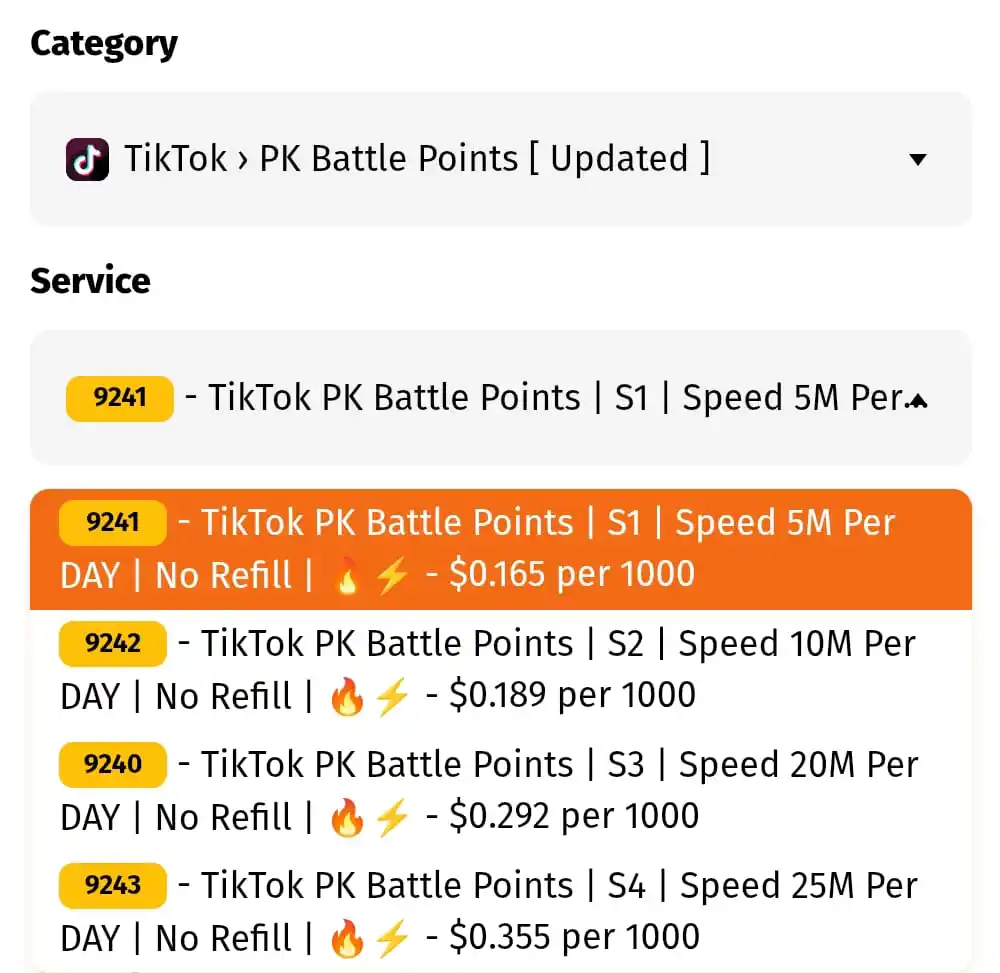Choose service 9243 S4 Speed 25M option
Image resolution: width=1000 pixels, height=973 pixels.
click(501, 912)
